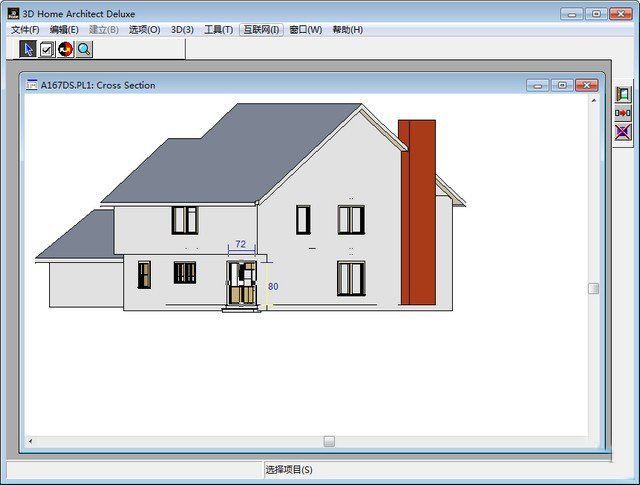The width and height of the screenshot is (640, 485).
Task: Click the horizontal scrollbar thumb
Action: coord(329,441)
